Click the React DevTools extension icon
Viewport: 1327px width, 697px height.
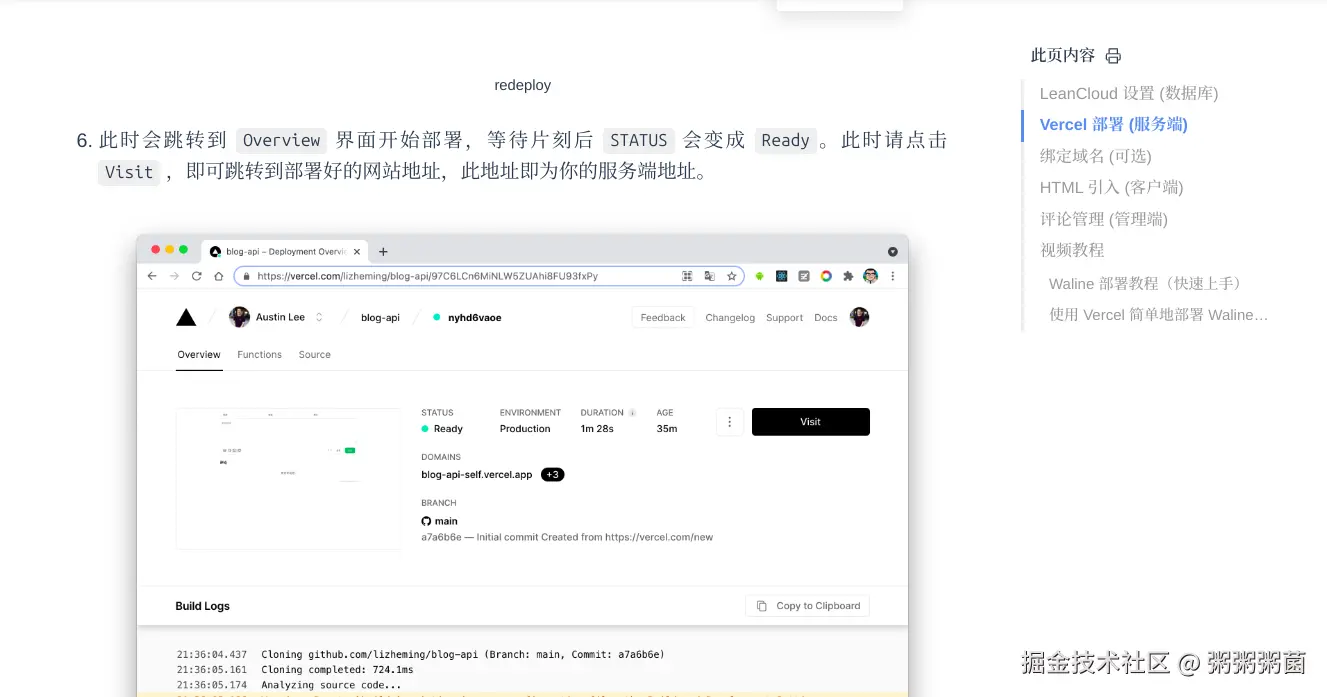(x=781, y=276)
